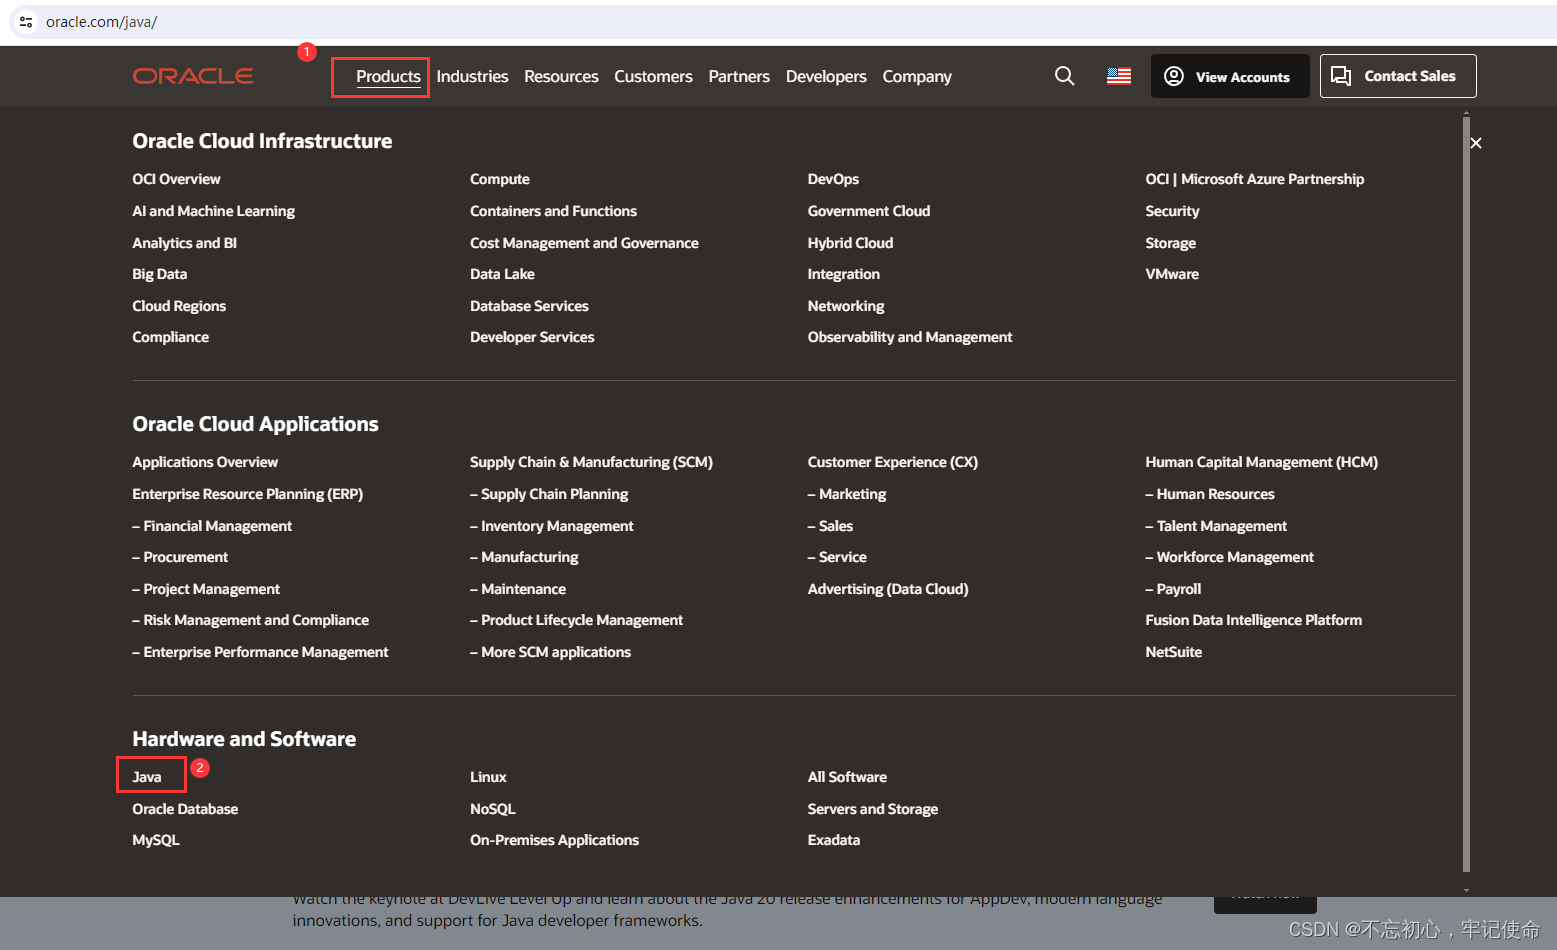
Task: Select All Software link
Action: pos(847,777)
